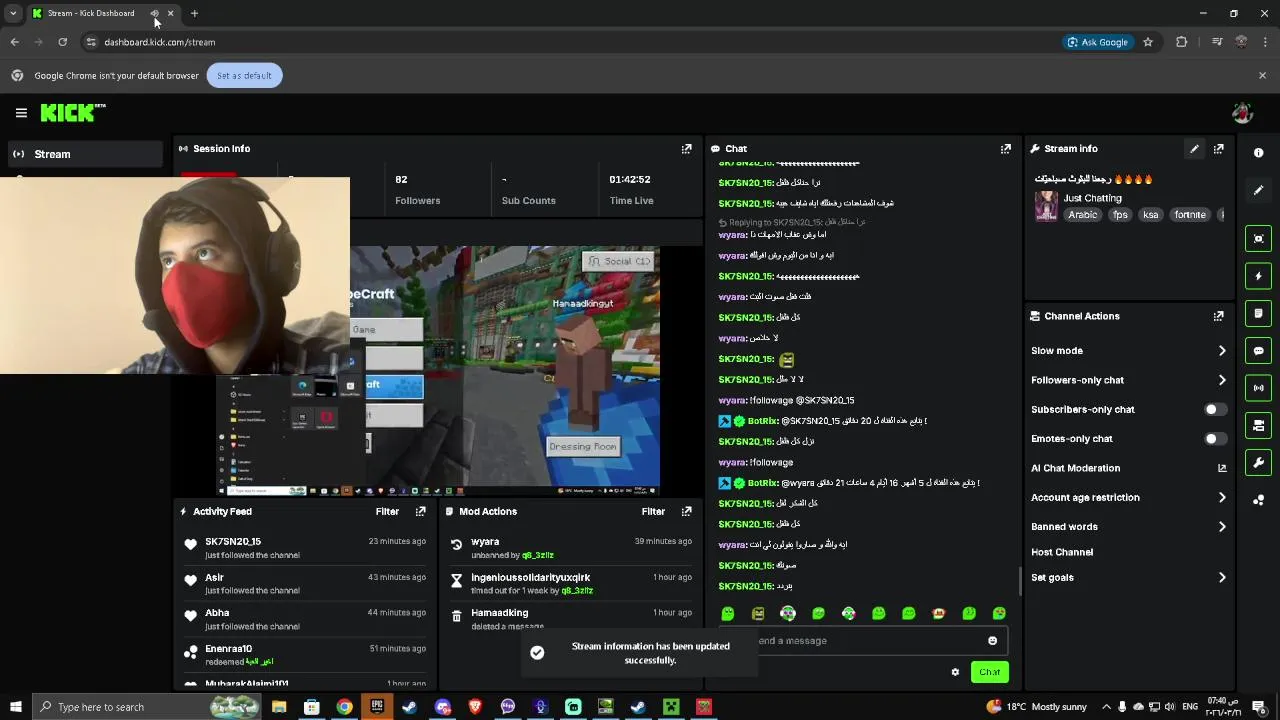Open tab search dropdown in Chrome

coord(13,13)
